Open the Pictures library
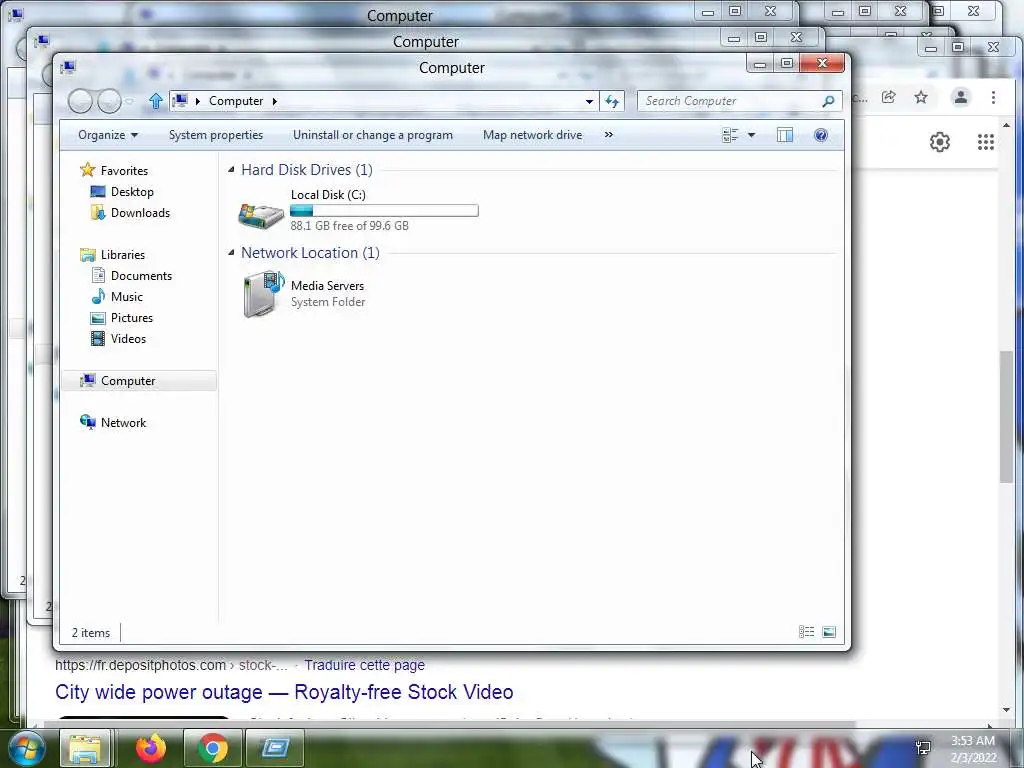The height and width of the screenshot is (768, 1024). [131, 317]
